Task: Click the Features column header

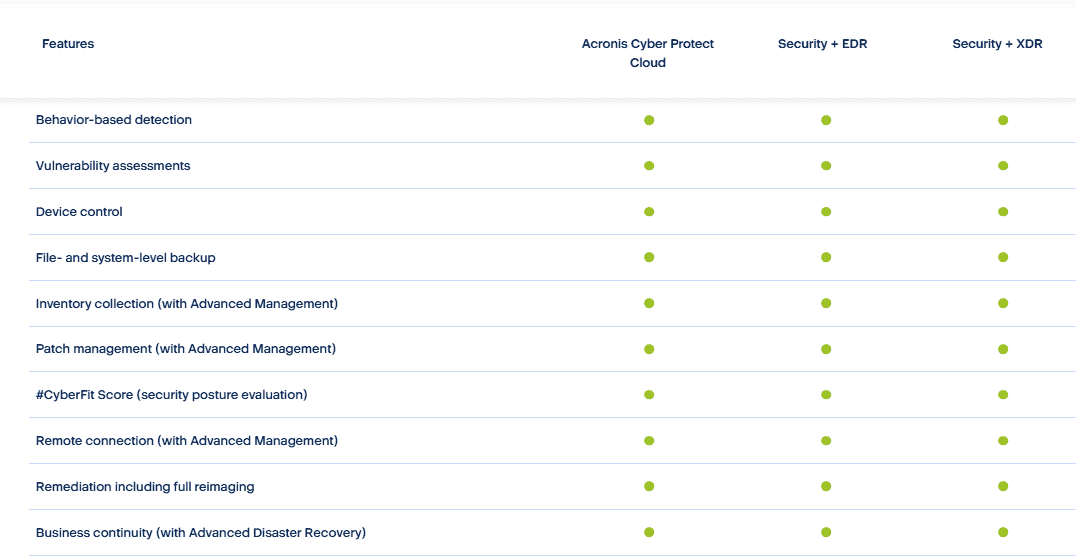Action: pos(68,44)
